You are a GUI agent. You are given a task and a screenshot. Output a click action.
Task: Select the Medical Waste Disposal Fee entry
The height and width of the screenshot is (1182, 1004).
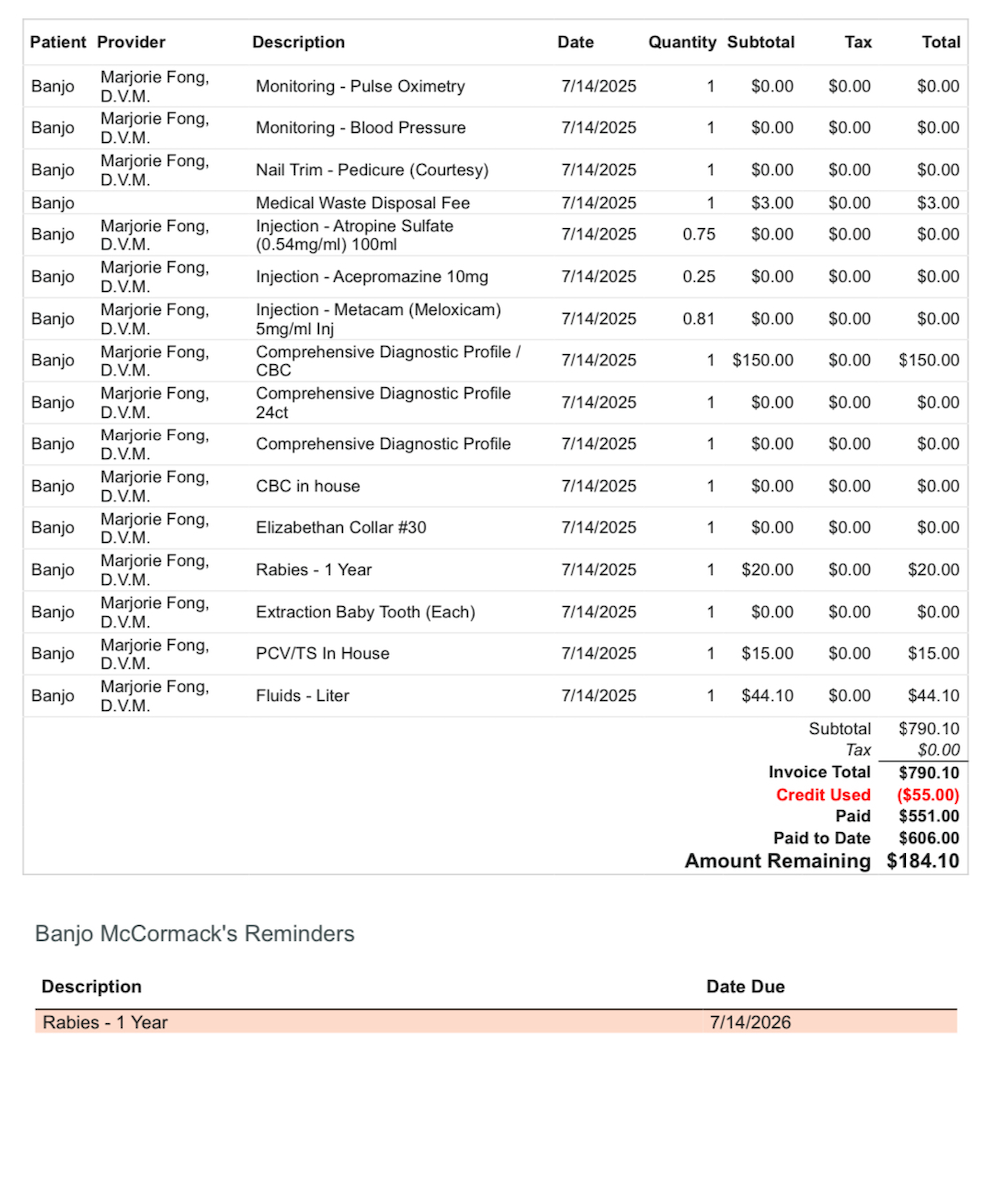362,203
